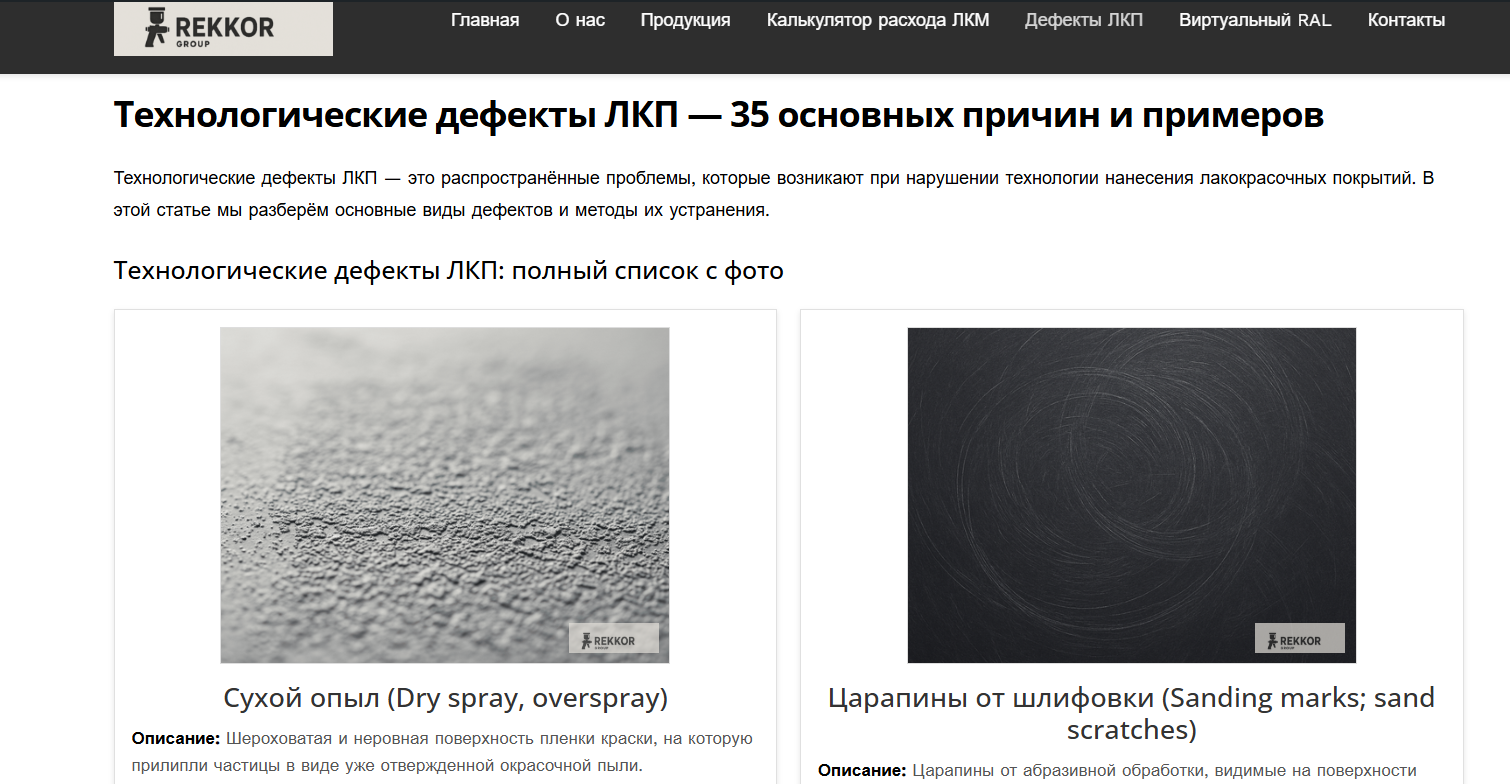Open the sanding marks scratches photo

coord(1132,495)
